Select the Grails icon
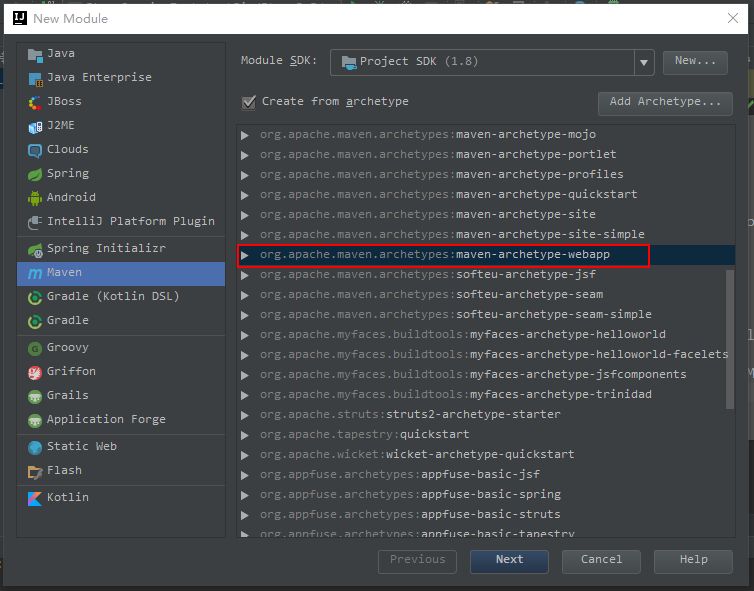 click(x=35, y=396)
